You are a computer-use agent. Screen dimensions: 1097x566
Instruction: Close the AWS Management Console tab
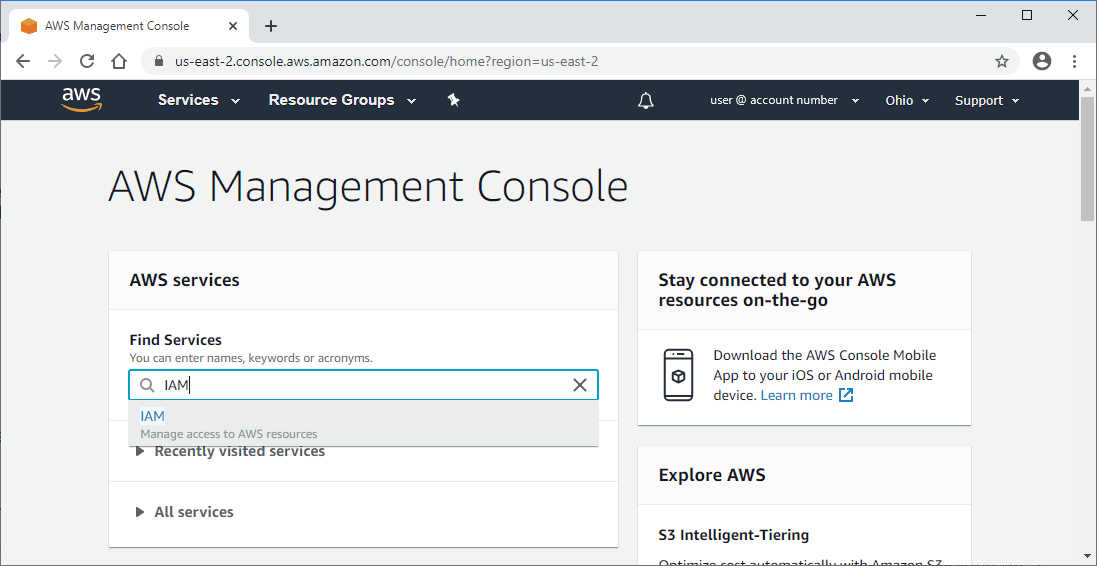(233, 26)
